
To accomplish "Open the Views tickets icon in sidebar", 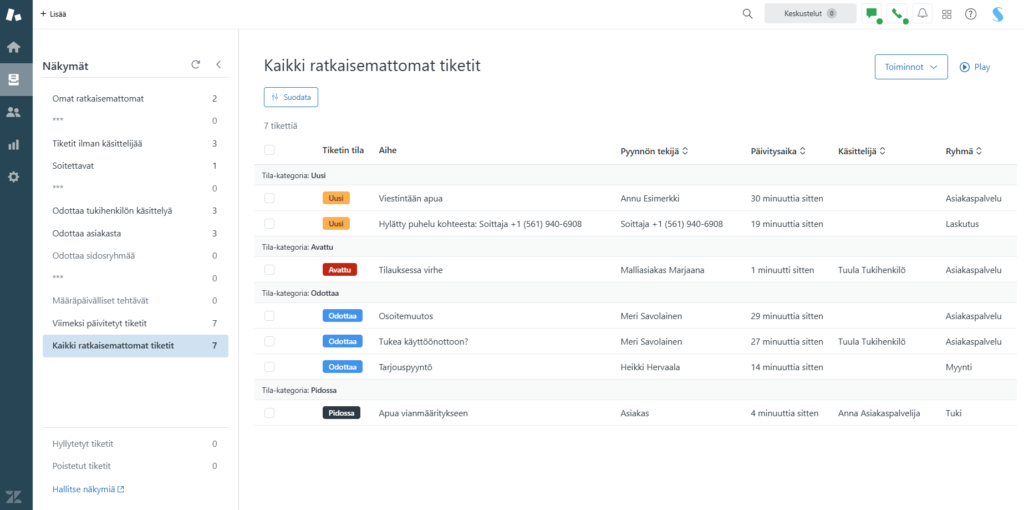I will click(x=13, y=80).
